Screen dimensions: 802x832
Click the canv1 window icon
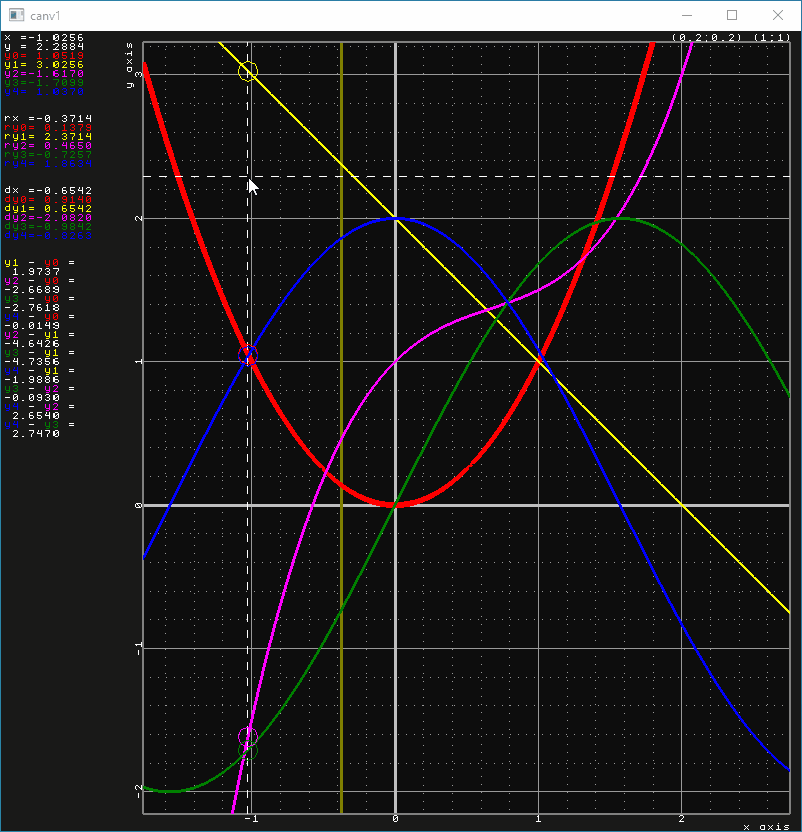[x=16, y=15]
